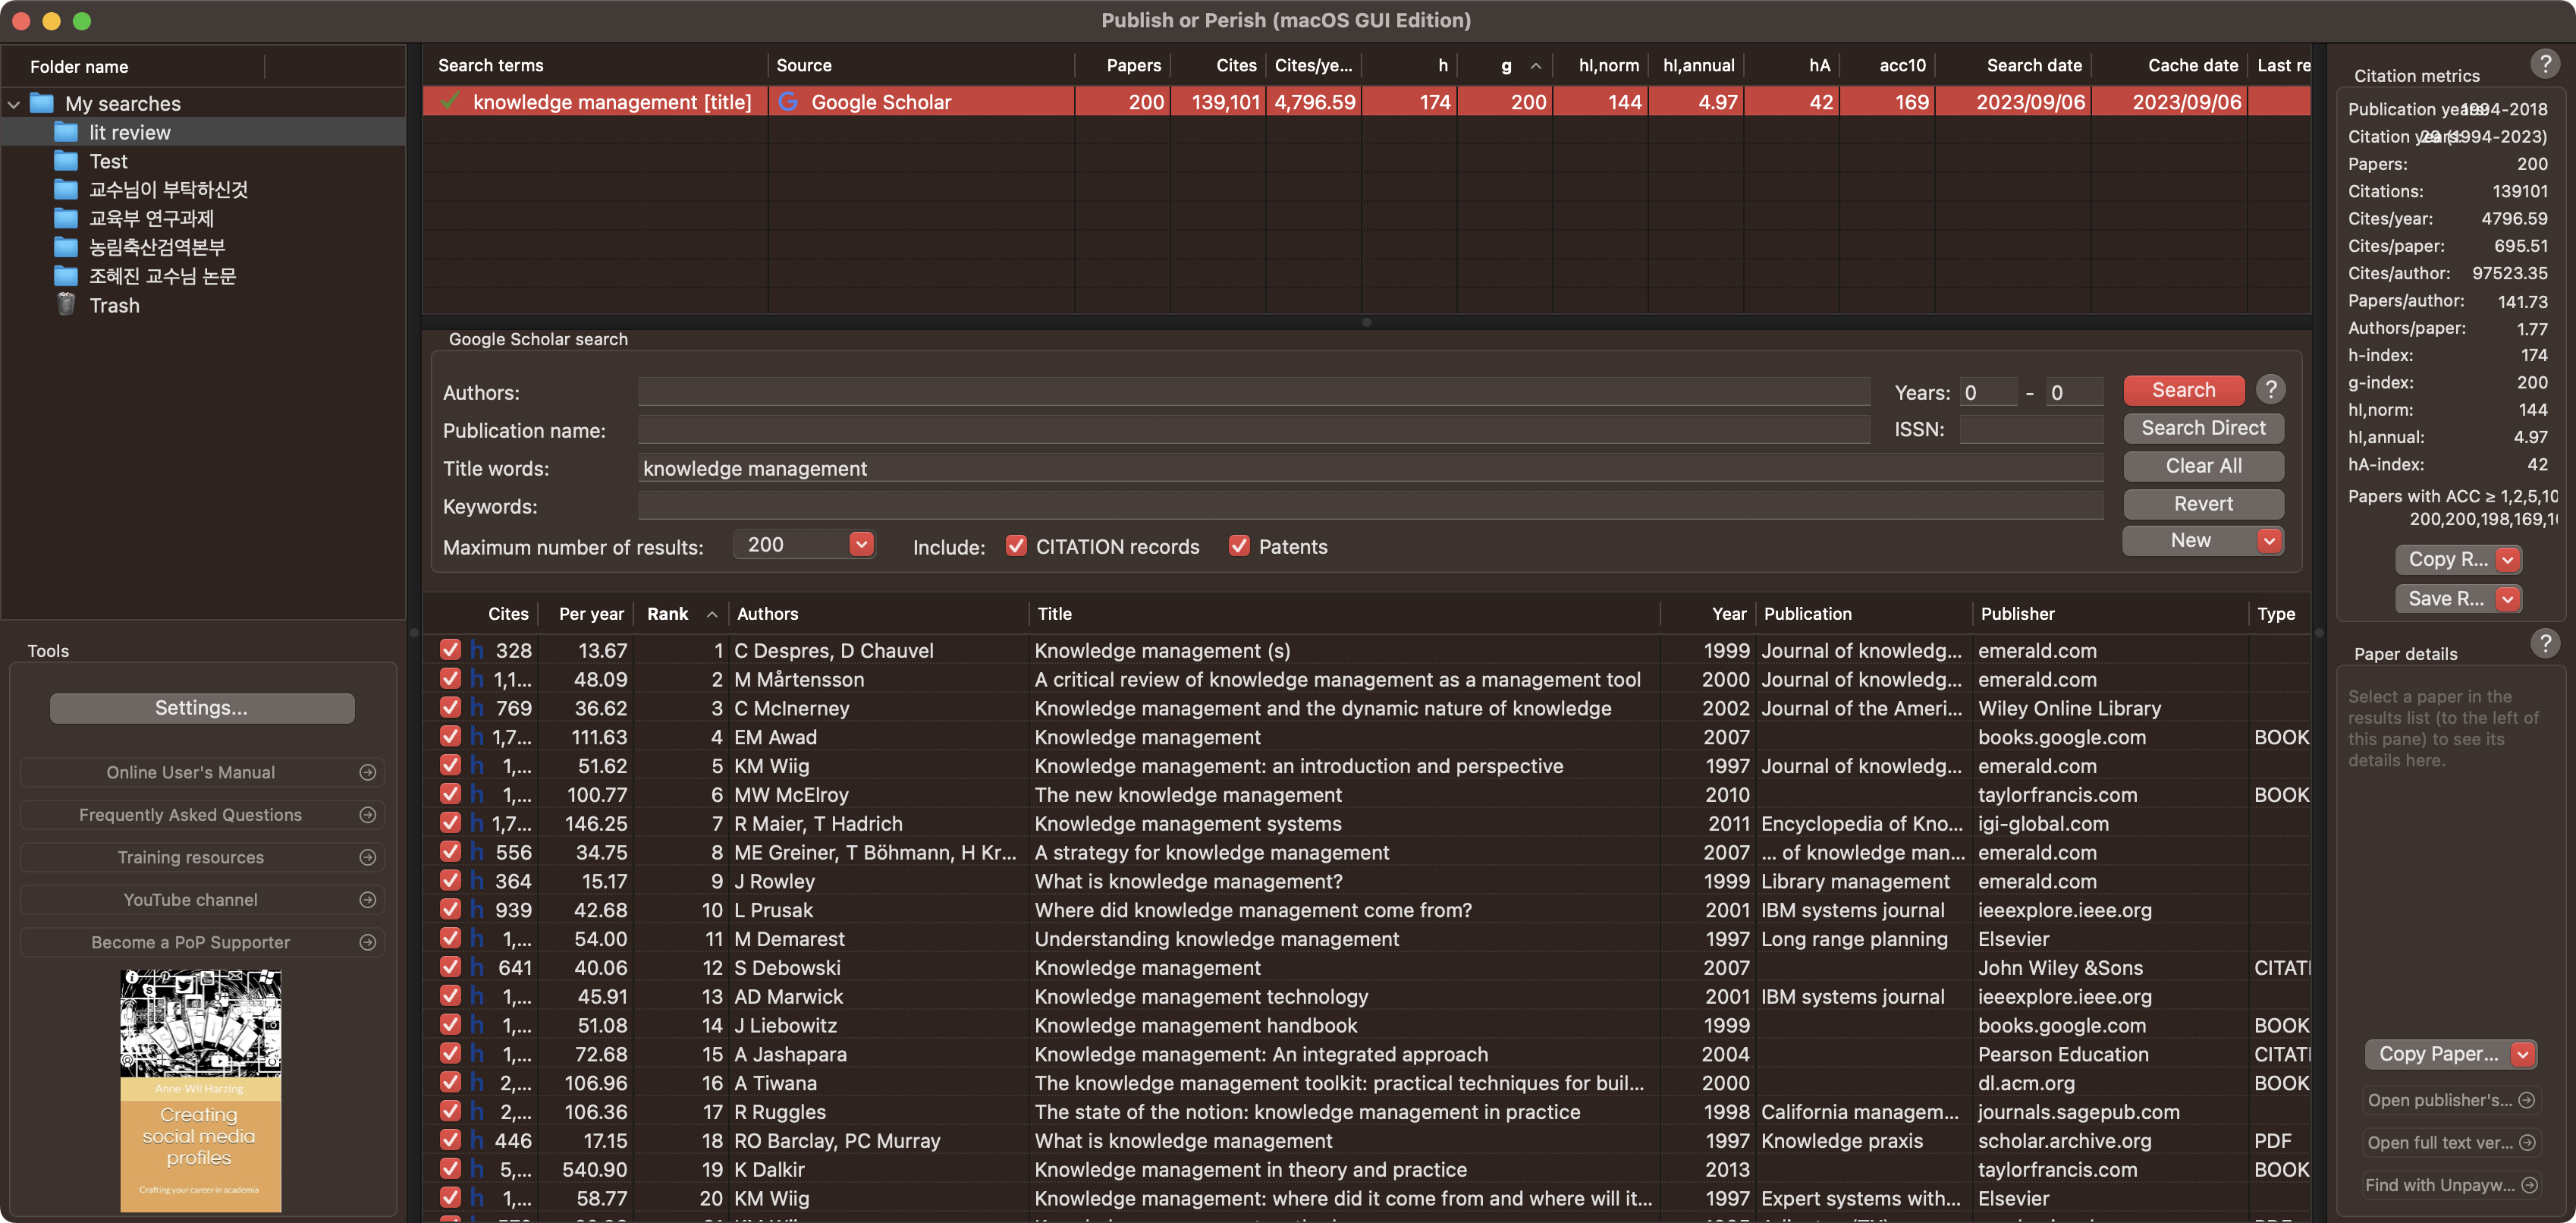Uncheck the C McInerney paper checkbox
Viewport: 2576px width, 1223px height.
[x=451, y=708]
